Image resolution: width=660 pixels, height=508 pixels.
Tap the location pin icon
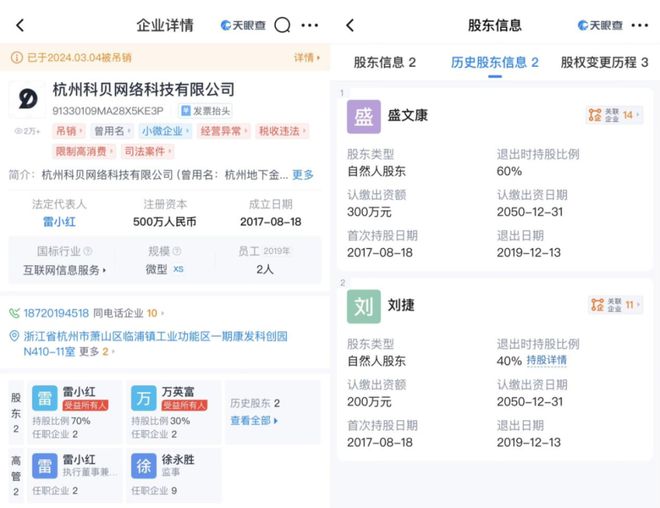tap(14, 336)
